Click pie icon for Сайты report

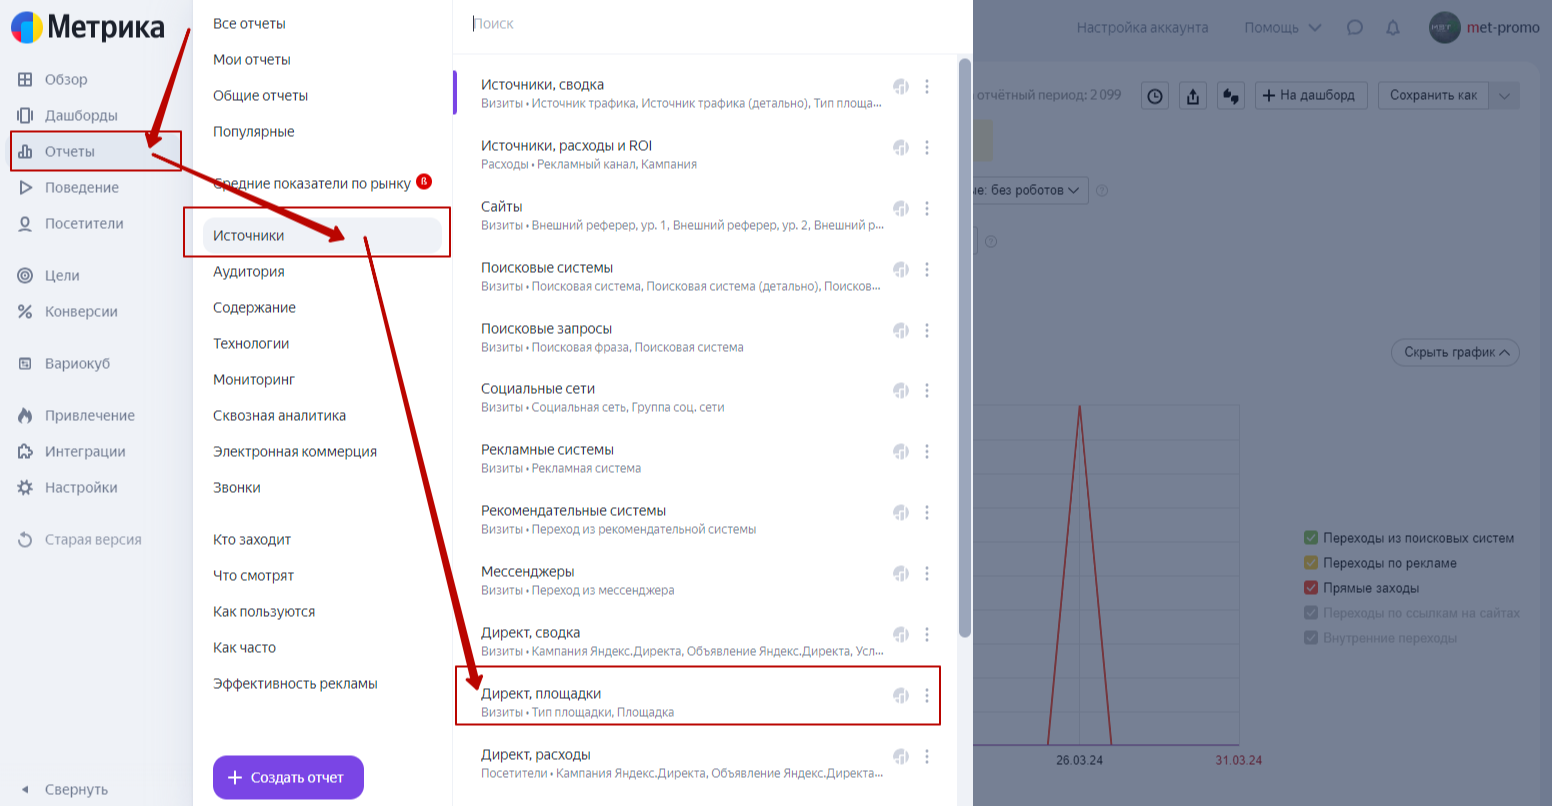pyautogui.click(x=901, y=209)
